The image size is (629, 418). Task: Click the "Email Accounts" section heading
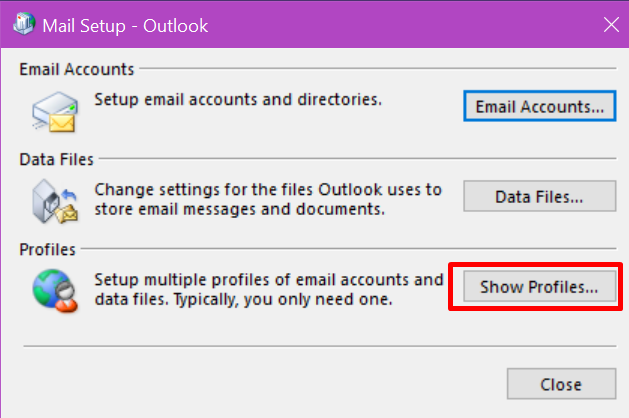(x=77, y=68)
